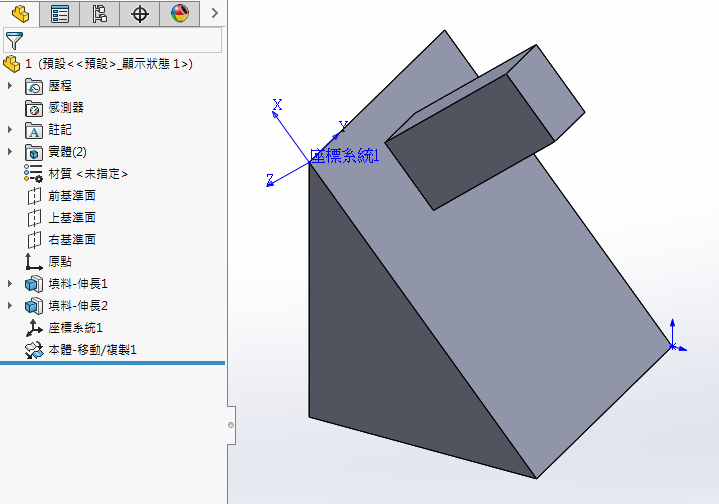
Task: Switch to the PropertyManager tab
Action: [x=60, y=14]
